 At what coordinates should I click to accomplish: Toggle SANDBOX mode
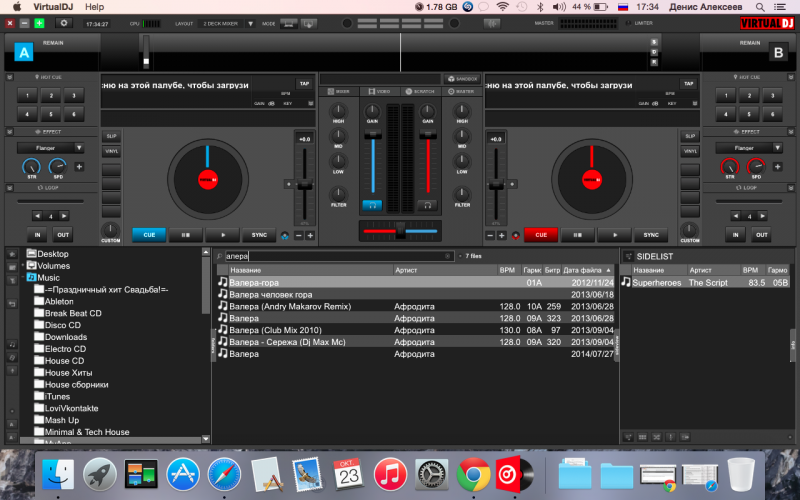(x=462, y=79)
